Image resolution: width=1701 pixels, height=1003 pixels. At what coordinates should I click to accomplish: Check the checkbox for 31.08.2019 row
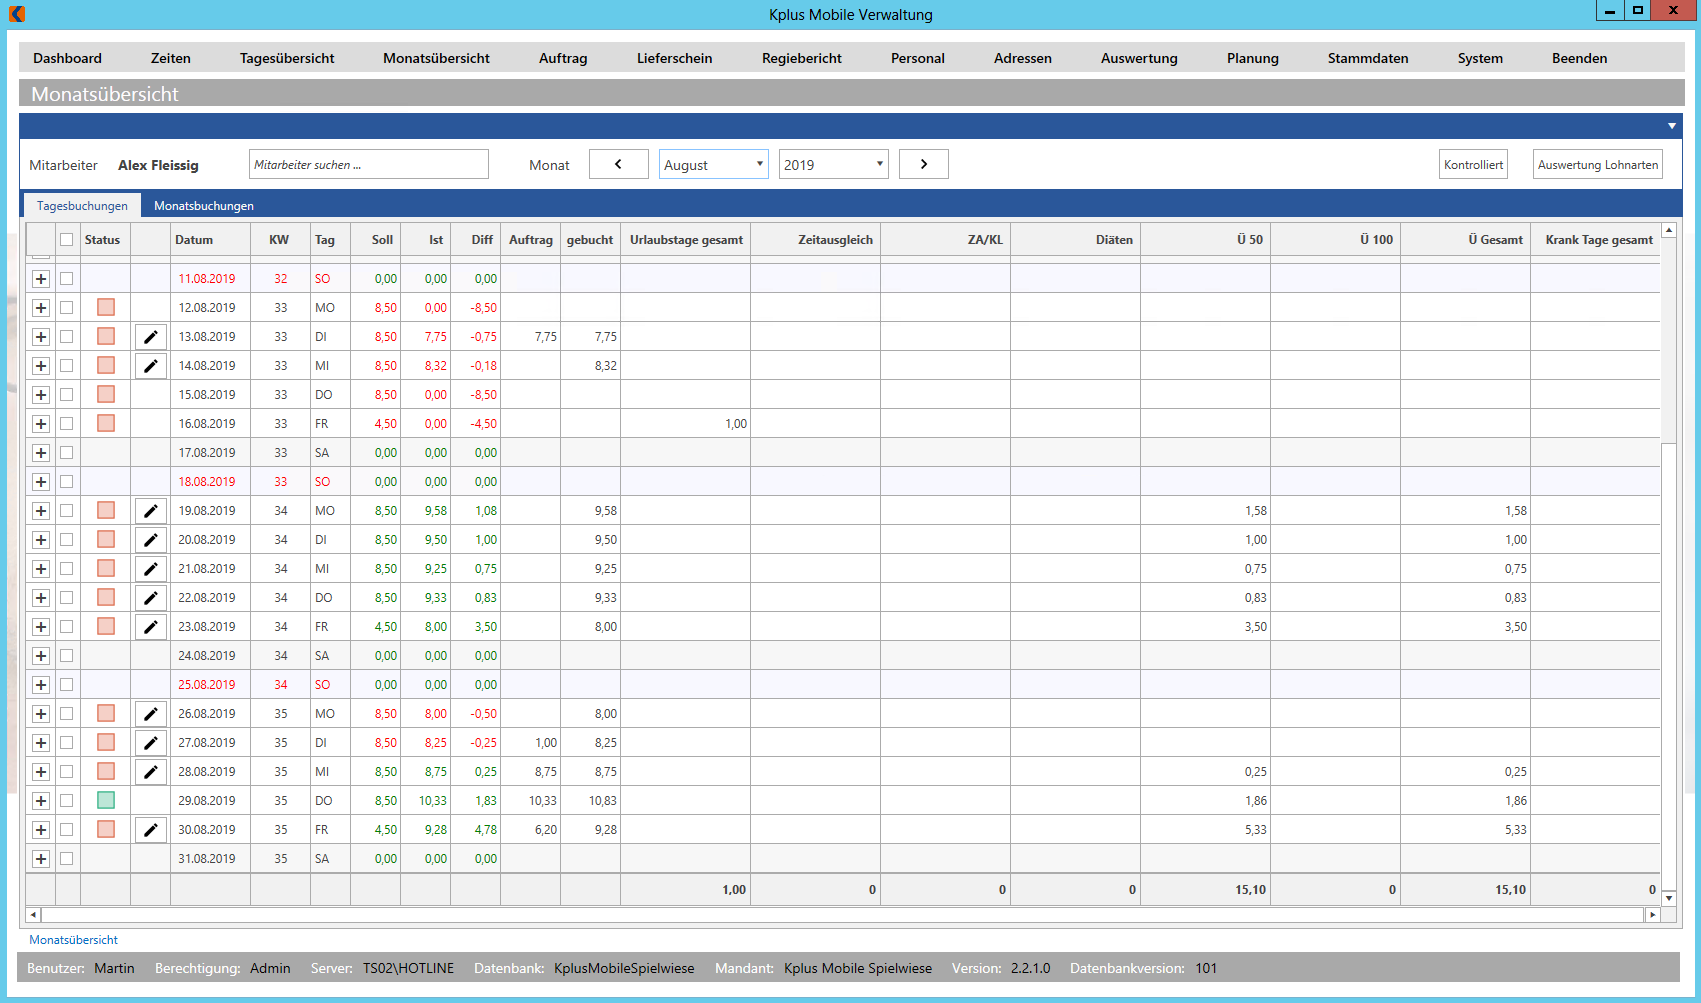click(67, 859)
